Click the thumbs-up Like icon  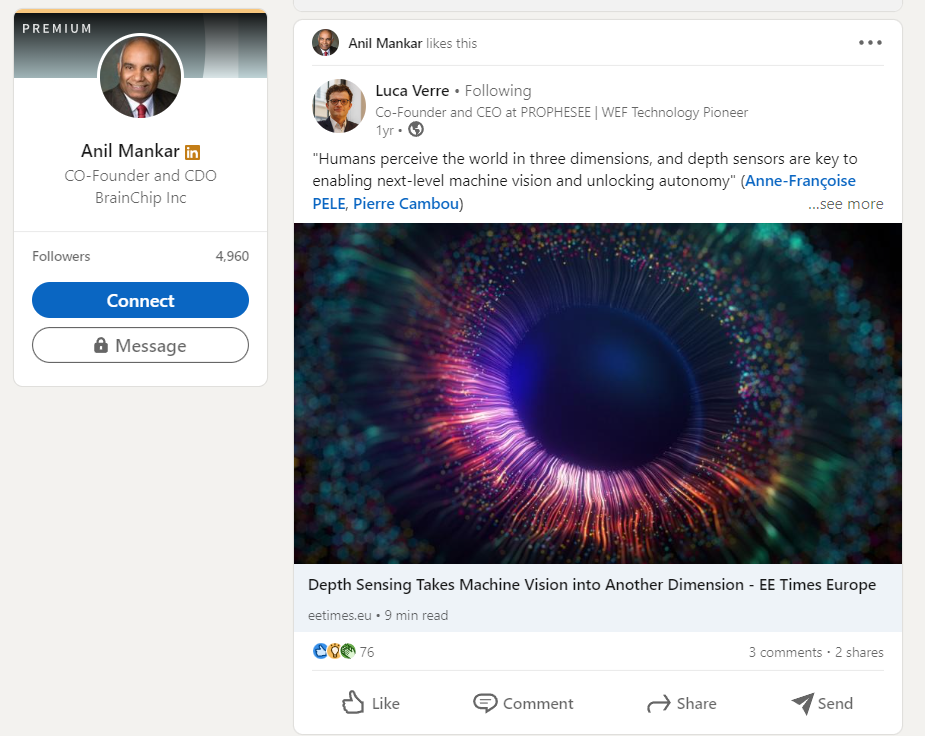coord(353,703)
